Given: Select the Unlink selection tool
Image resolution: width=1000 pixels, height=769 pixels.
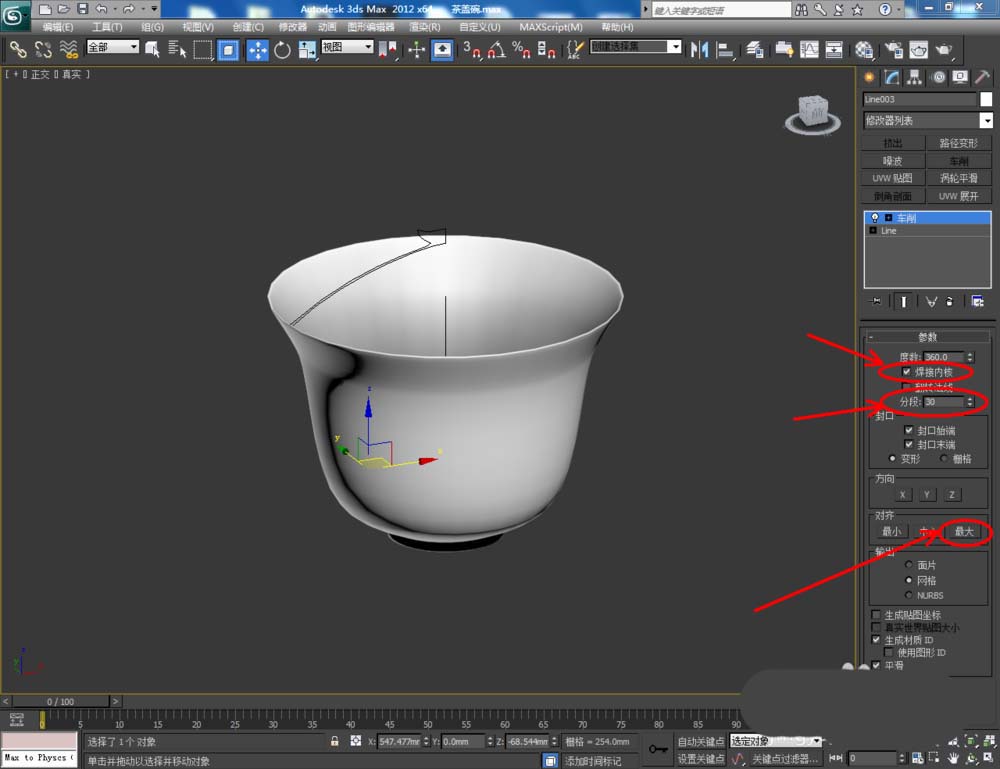Looking at the screenshot, I should (43, 49).
